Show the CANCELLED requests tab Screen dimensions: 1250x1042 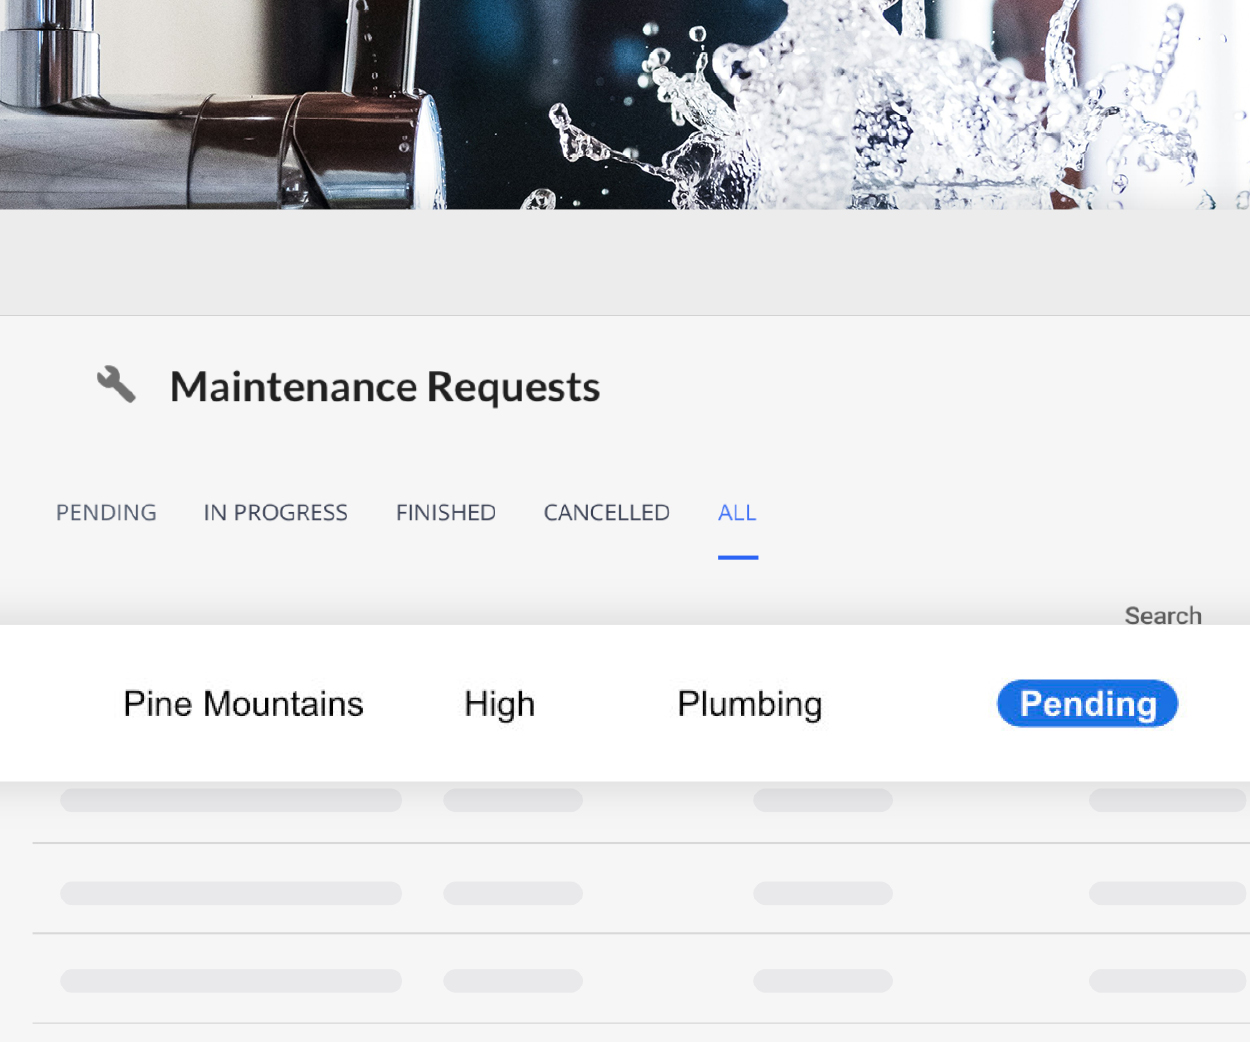(x=606, y=513)
